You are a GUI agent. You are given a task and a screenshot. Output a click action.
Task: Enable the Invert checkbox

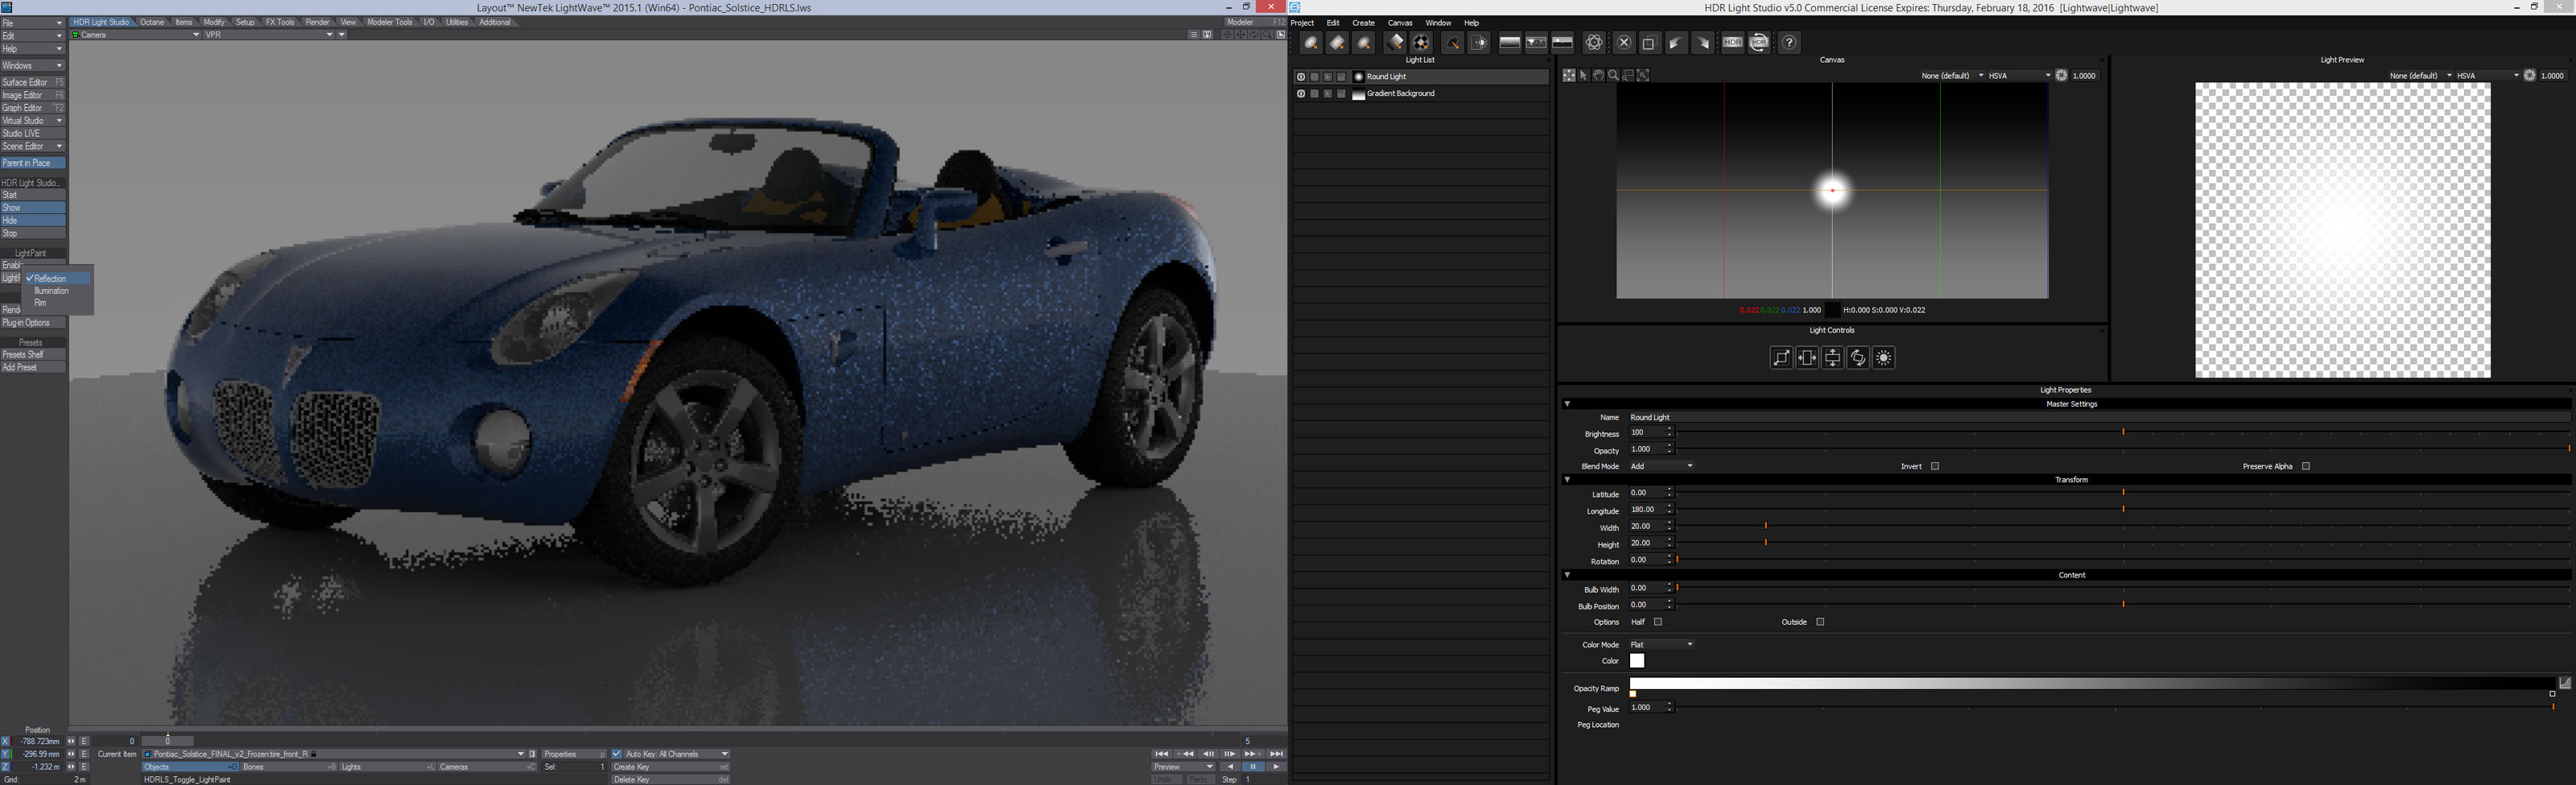pyautogui.click(x=1935, y=466)
